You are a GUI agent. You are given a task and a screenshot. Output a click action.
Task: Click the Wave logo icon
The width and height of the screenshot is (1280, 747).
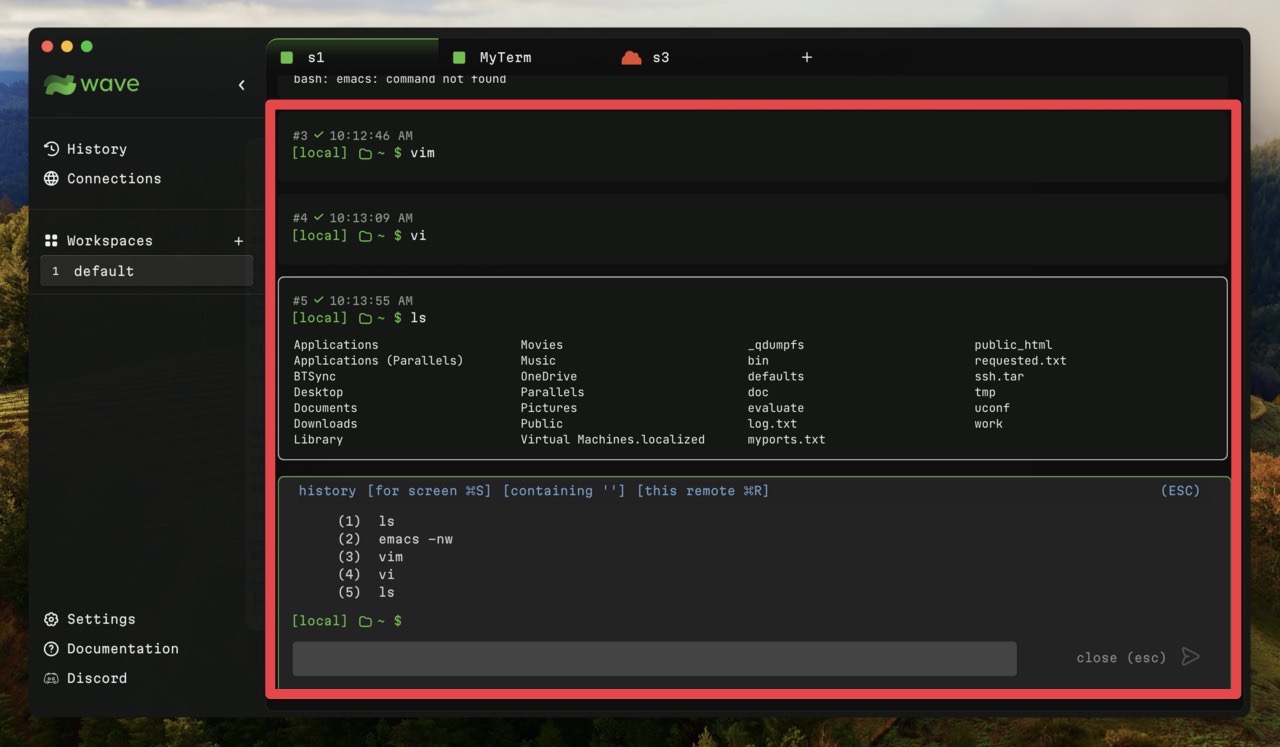(x=60, y=85)
